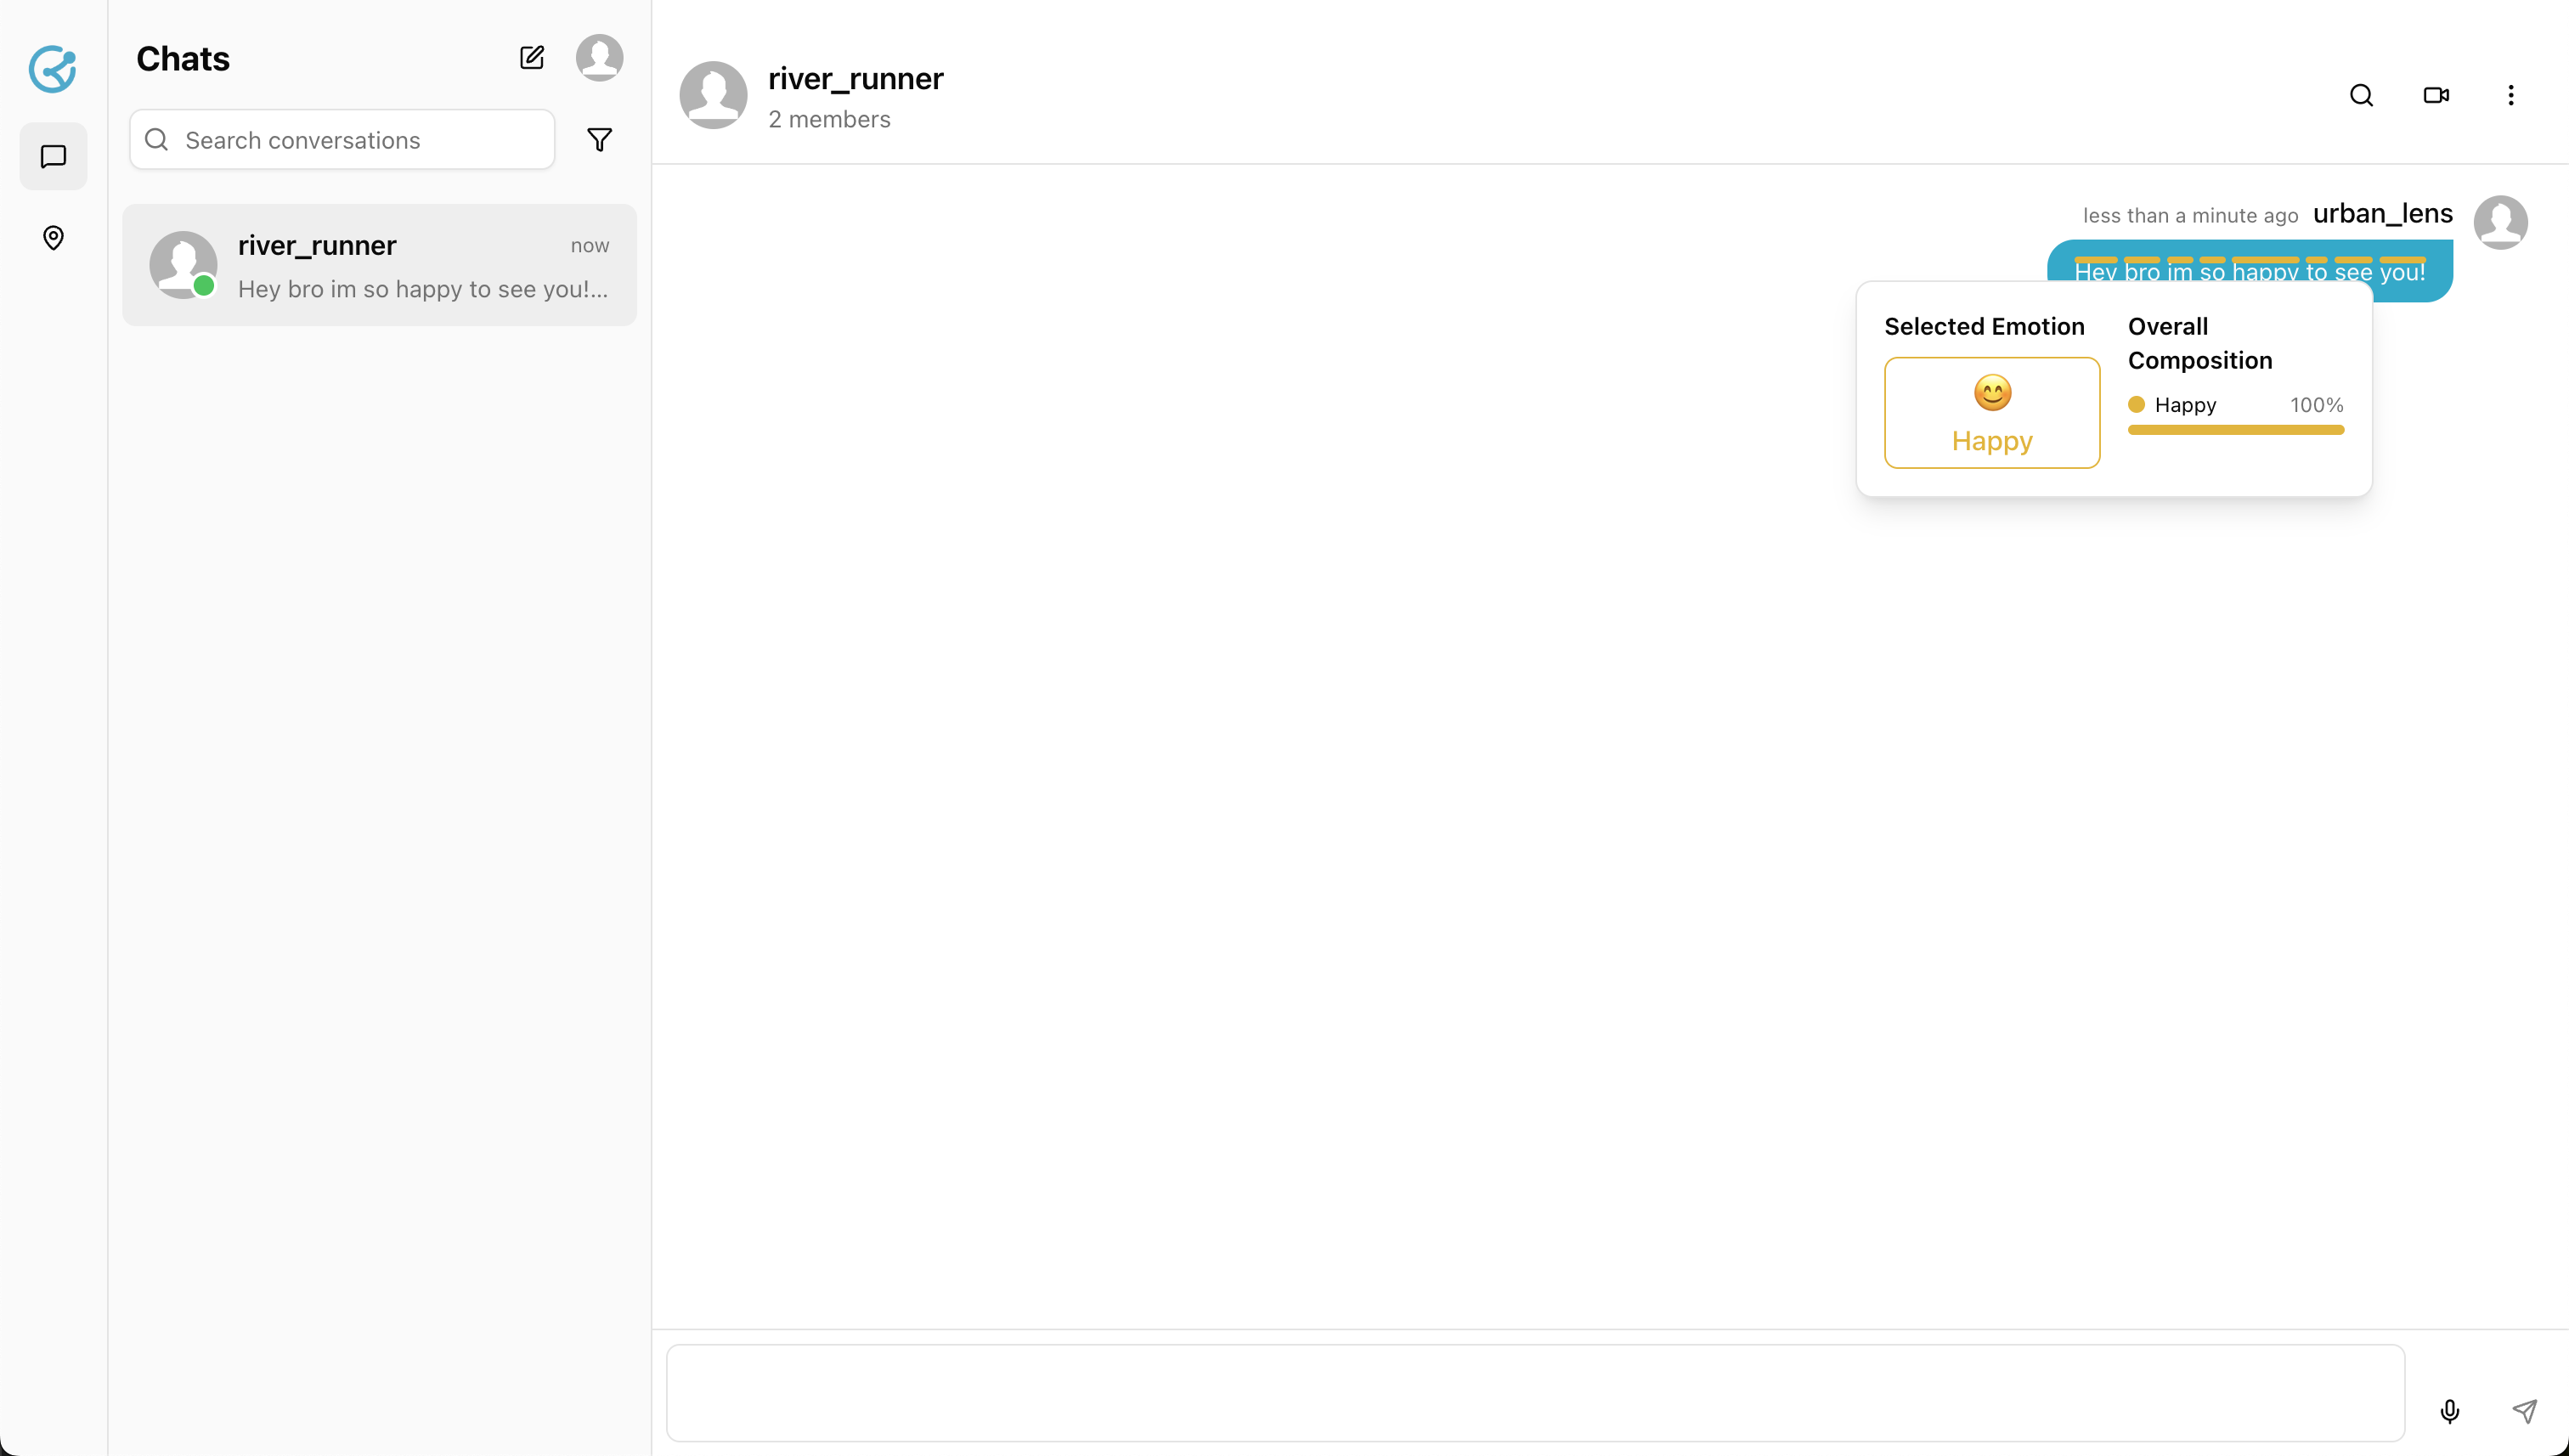Open your profile avatar in Chats header
This screenshot has height=1456, width=2569.
599,58
